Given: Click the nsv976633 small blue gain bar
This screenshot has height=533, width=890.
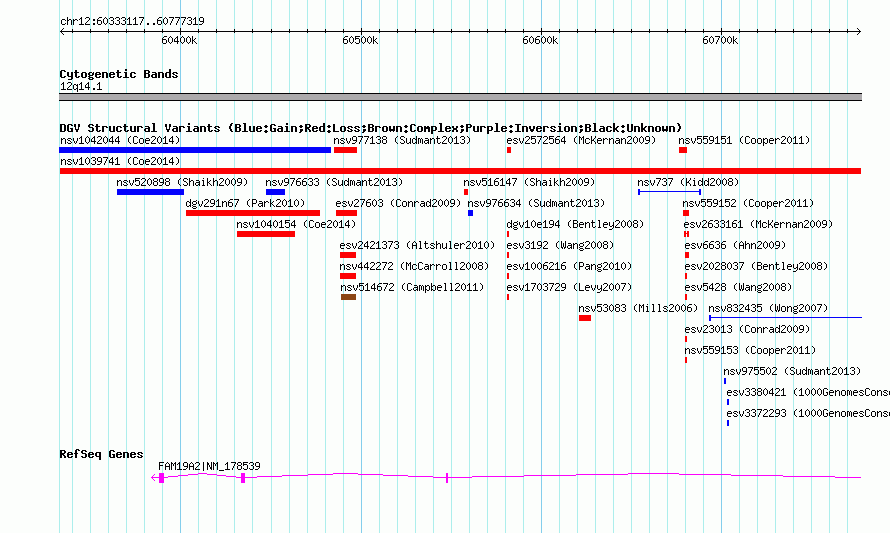Looking at the screenshot, I should [x=275, y=192].
